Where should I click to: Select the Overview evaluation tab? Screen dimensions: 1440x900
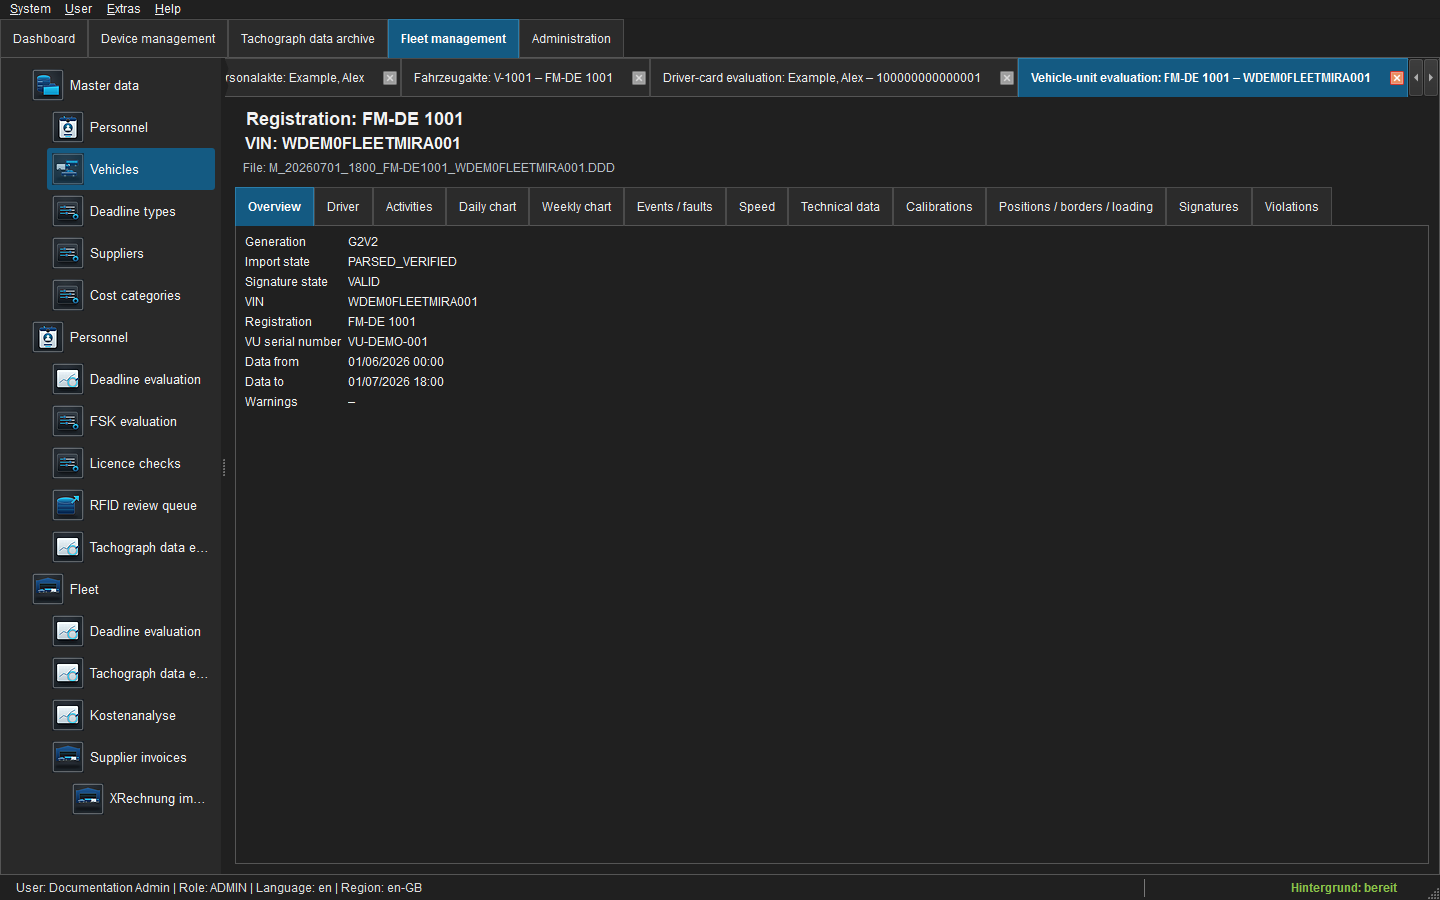coord(274,207)
